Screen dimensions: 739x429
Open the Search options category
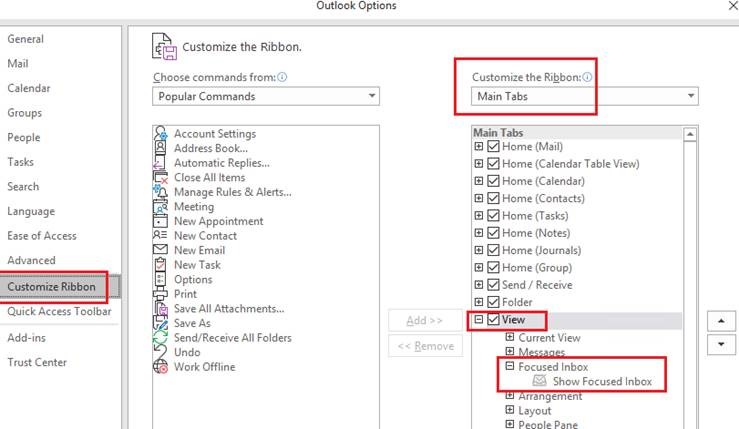tap(23, 187)
